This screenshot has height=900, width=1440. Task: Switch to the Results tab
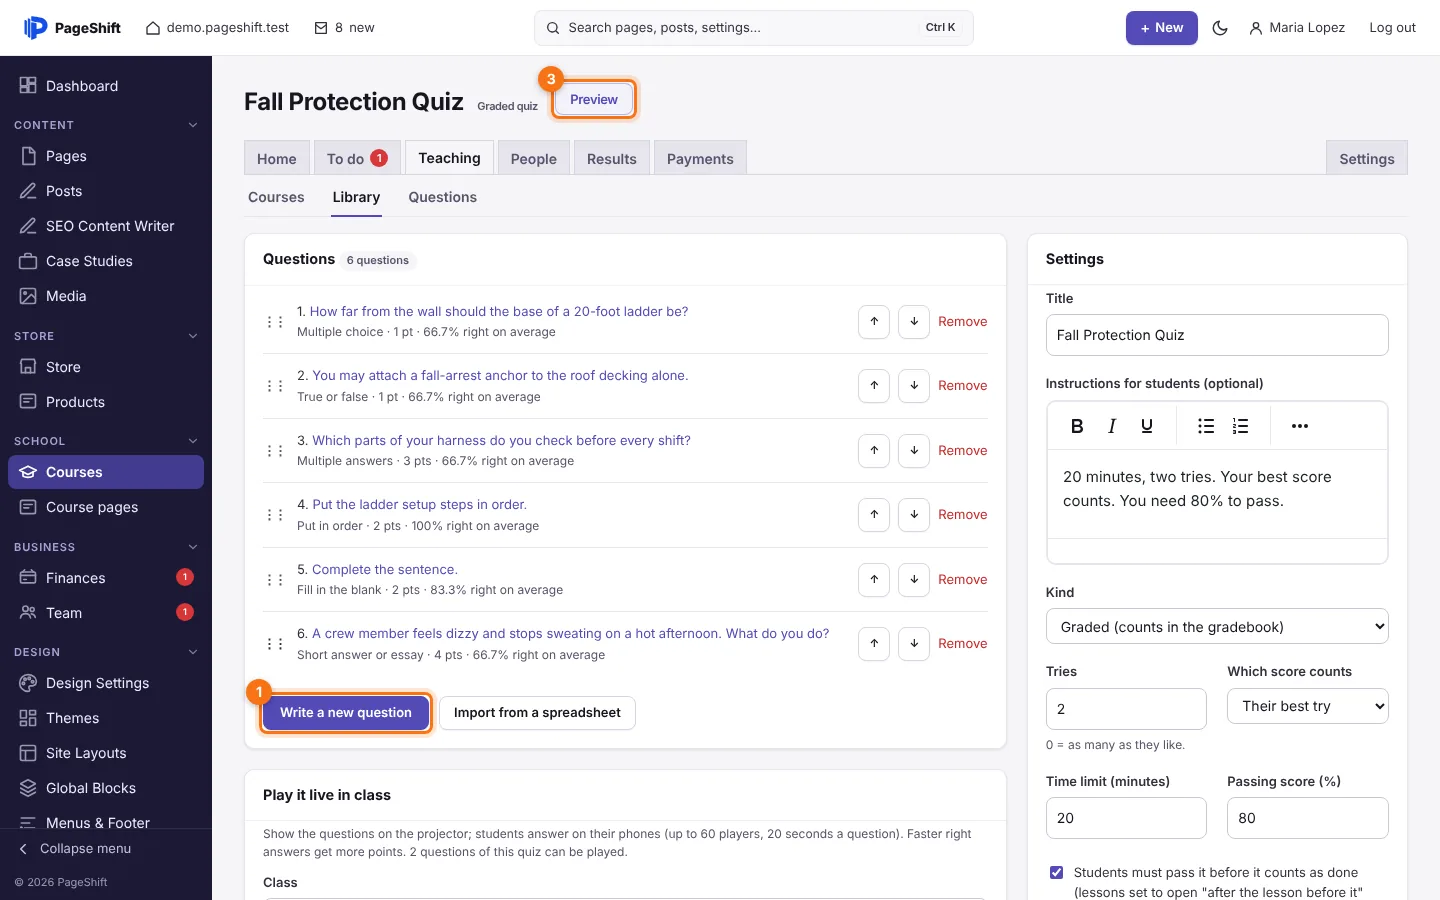point(612,159)
